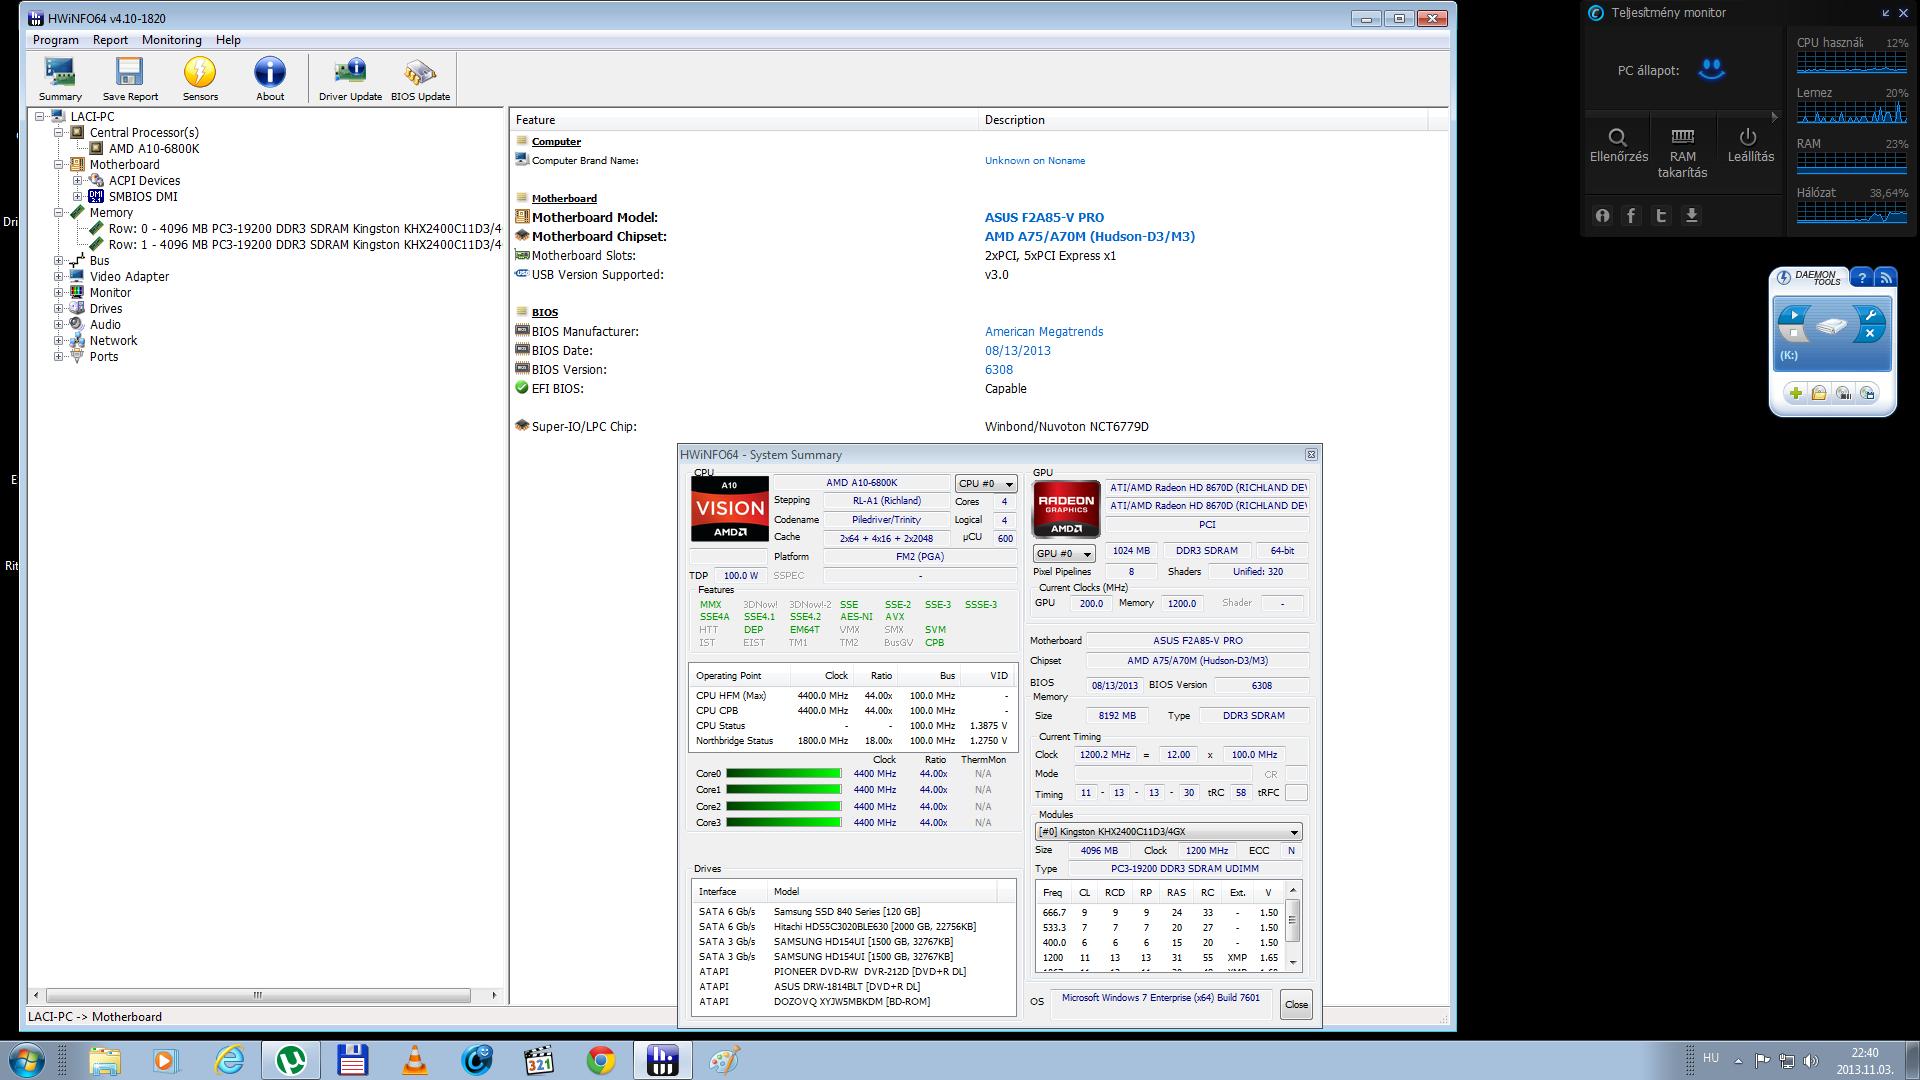Select the Audio tree item
The image size is (1920, 1080).
(x=105, y=325)
